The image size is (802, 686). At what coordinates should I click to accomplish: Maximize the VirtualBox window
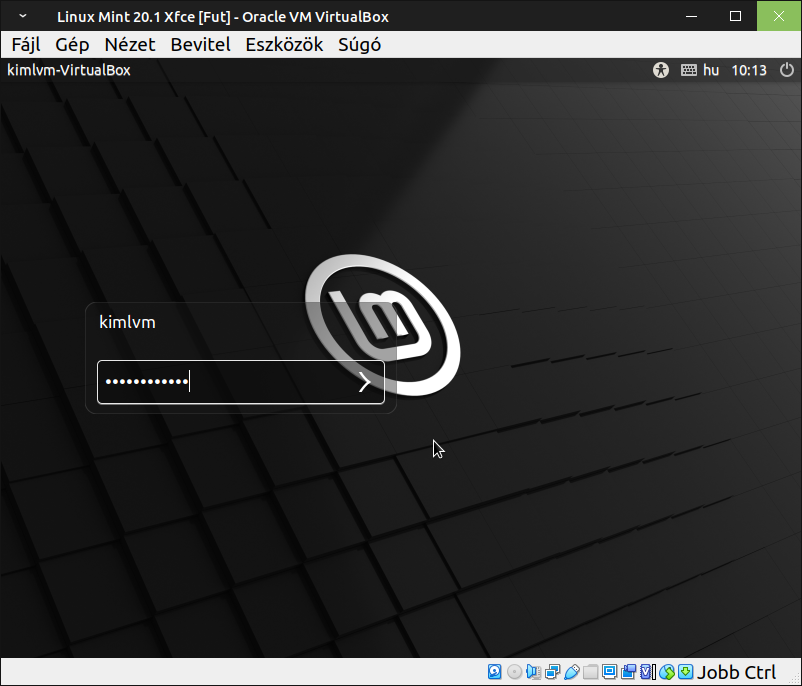(x=735, y=16)
